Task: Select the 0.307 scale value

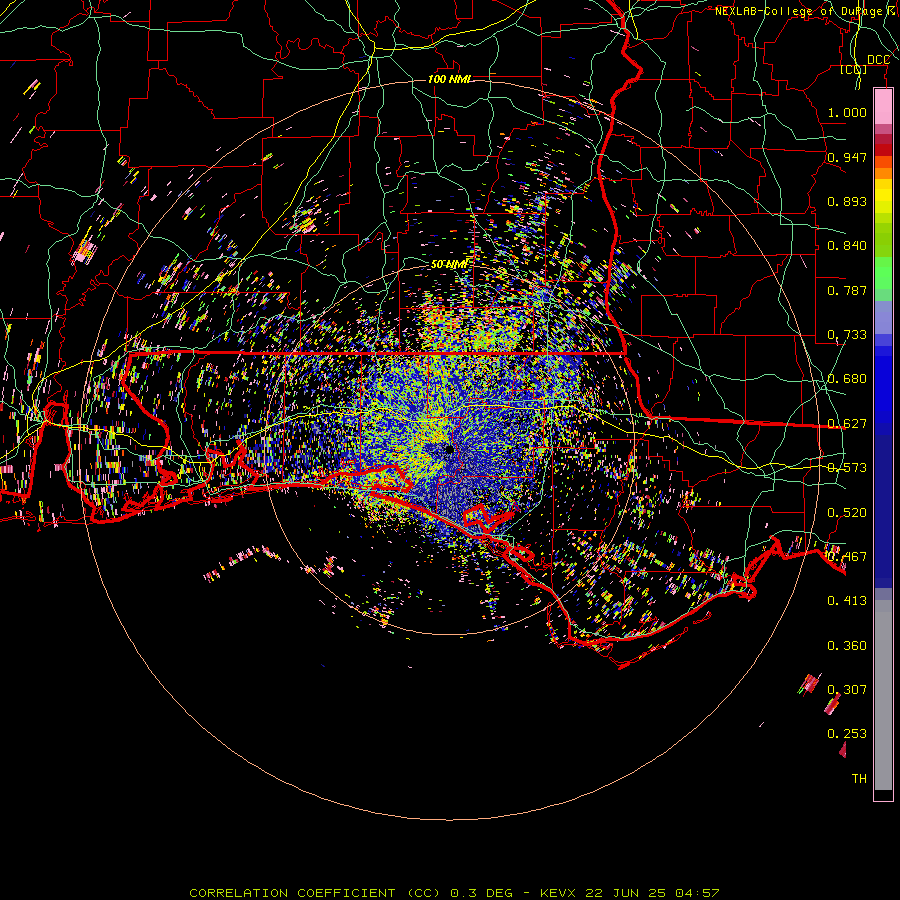Action: point(847,689)
